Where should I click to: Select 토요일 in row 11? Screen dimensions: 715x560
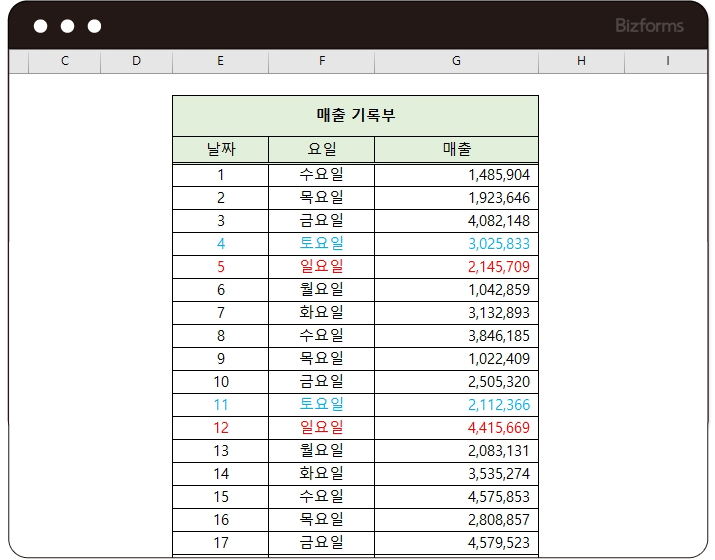tap(321, 405)
